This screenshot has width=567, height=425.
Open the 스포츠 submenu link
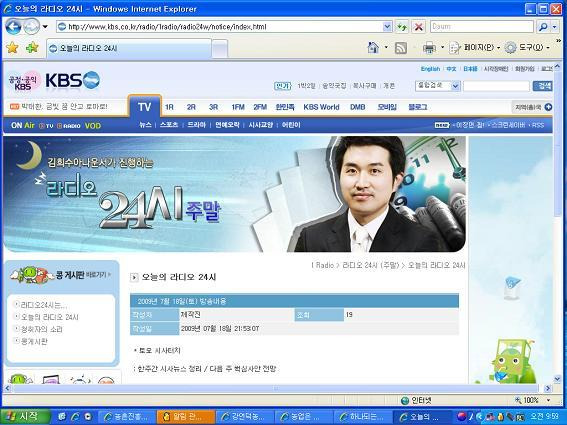coord(169,125)
